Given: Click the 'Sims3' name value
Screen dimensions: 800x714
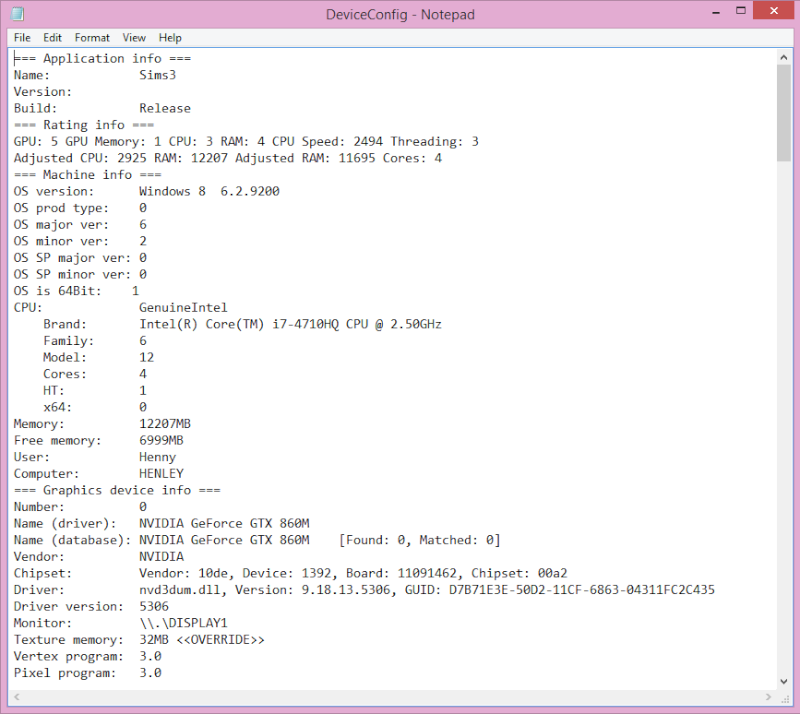Looking at the screenshot, I should (158, 75).
